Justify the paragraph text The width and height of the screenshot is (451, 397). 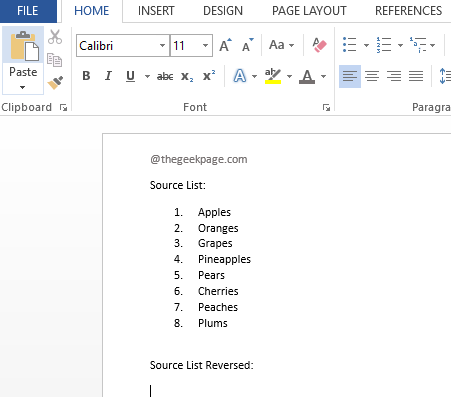(416, 76)
